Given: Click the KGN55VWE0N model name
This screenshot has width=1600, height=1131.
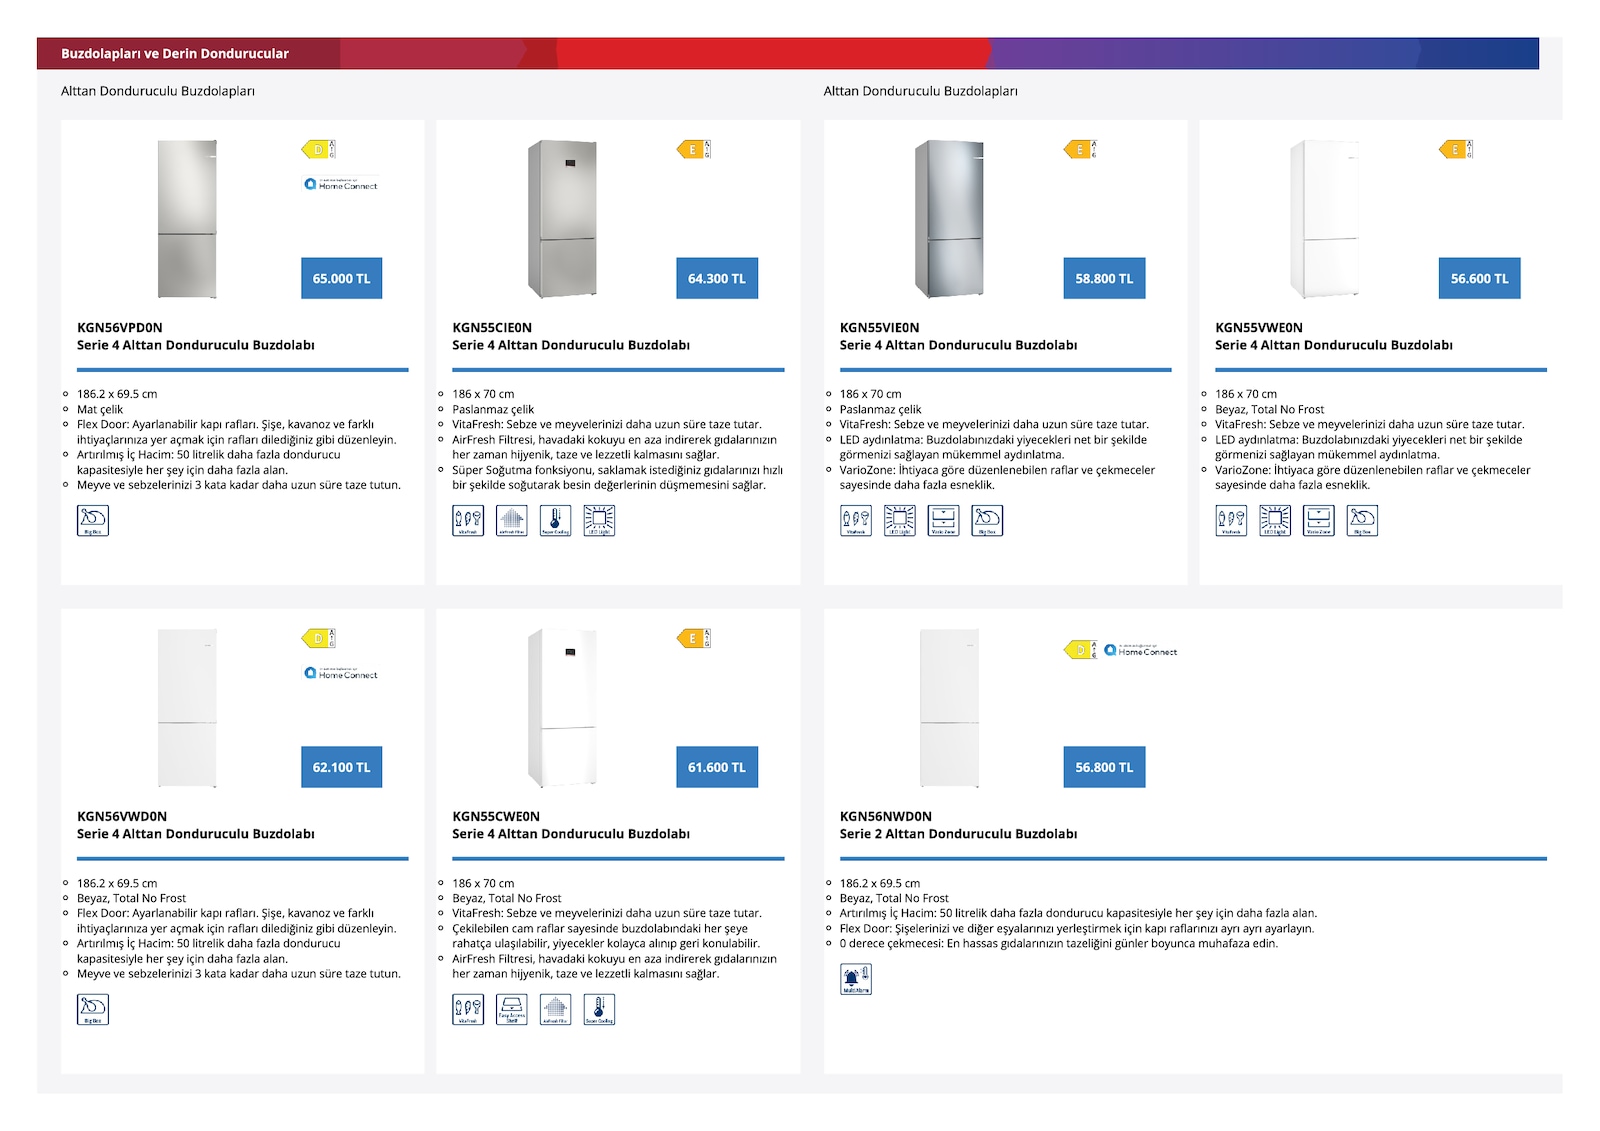Looking at the screenshot, I should [1259, 327].
